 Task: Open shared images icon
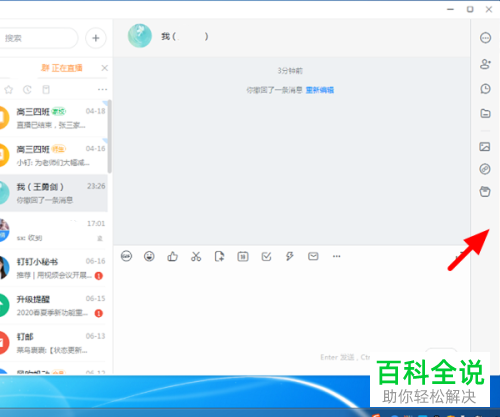point(485,146)
